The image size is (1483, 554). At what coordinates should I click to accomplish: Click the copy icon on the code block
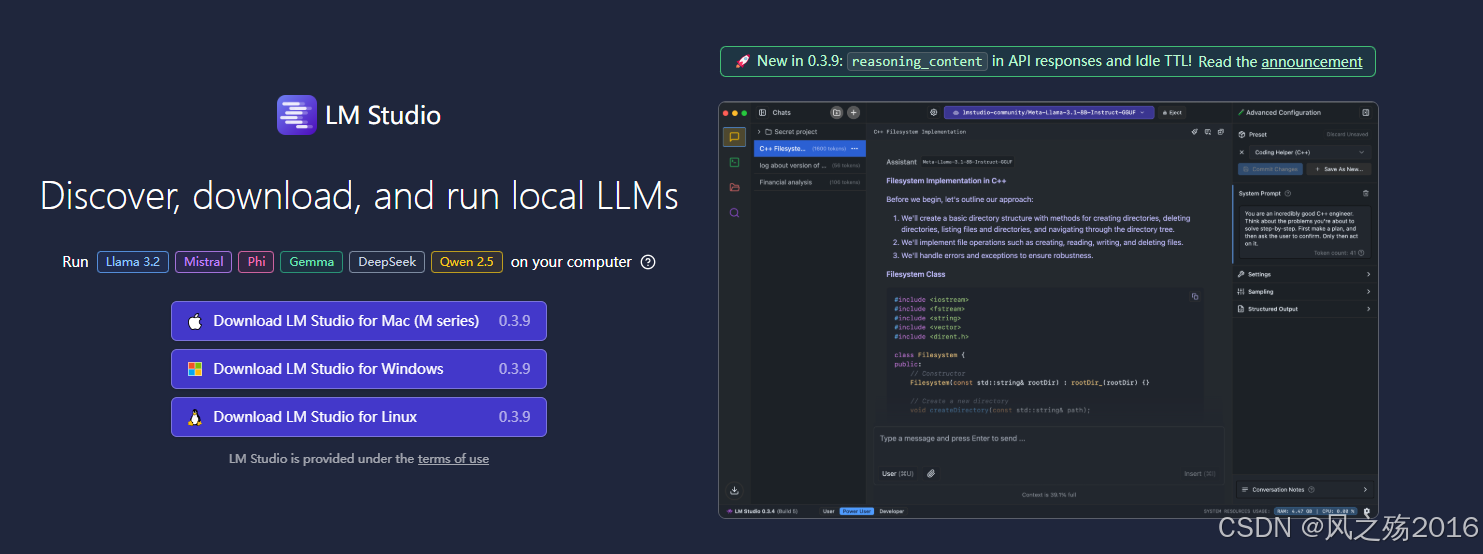(1194, 296)
